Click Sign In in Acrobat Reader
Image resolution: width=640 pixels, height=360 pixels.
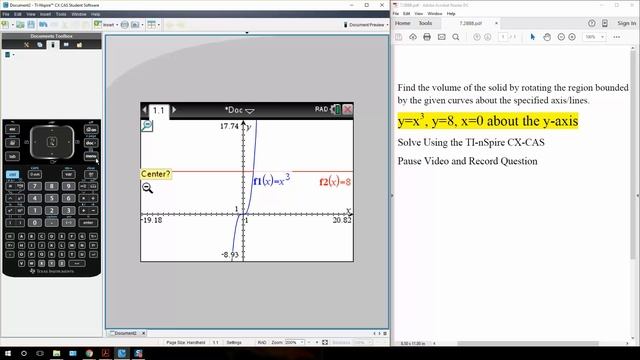click(626, 23)
